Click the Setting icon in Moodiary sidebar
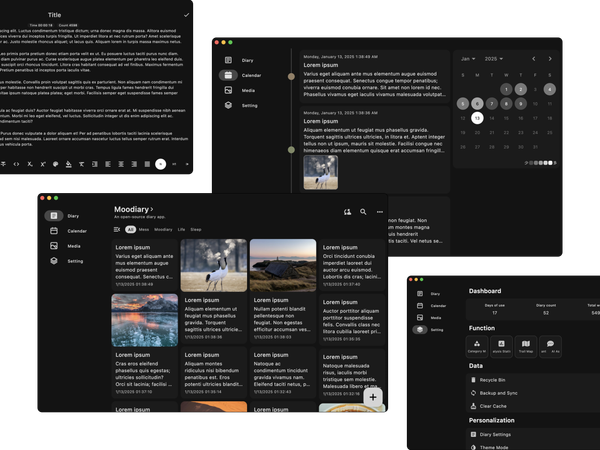600x450 pixels. click(54, 261)
